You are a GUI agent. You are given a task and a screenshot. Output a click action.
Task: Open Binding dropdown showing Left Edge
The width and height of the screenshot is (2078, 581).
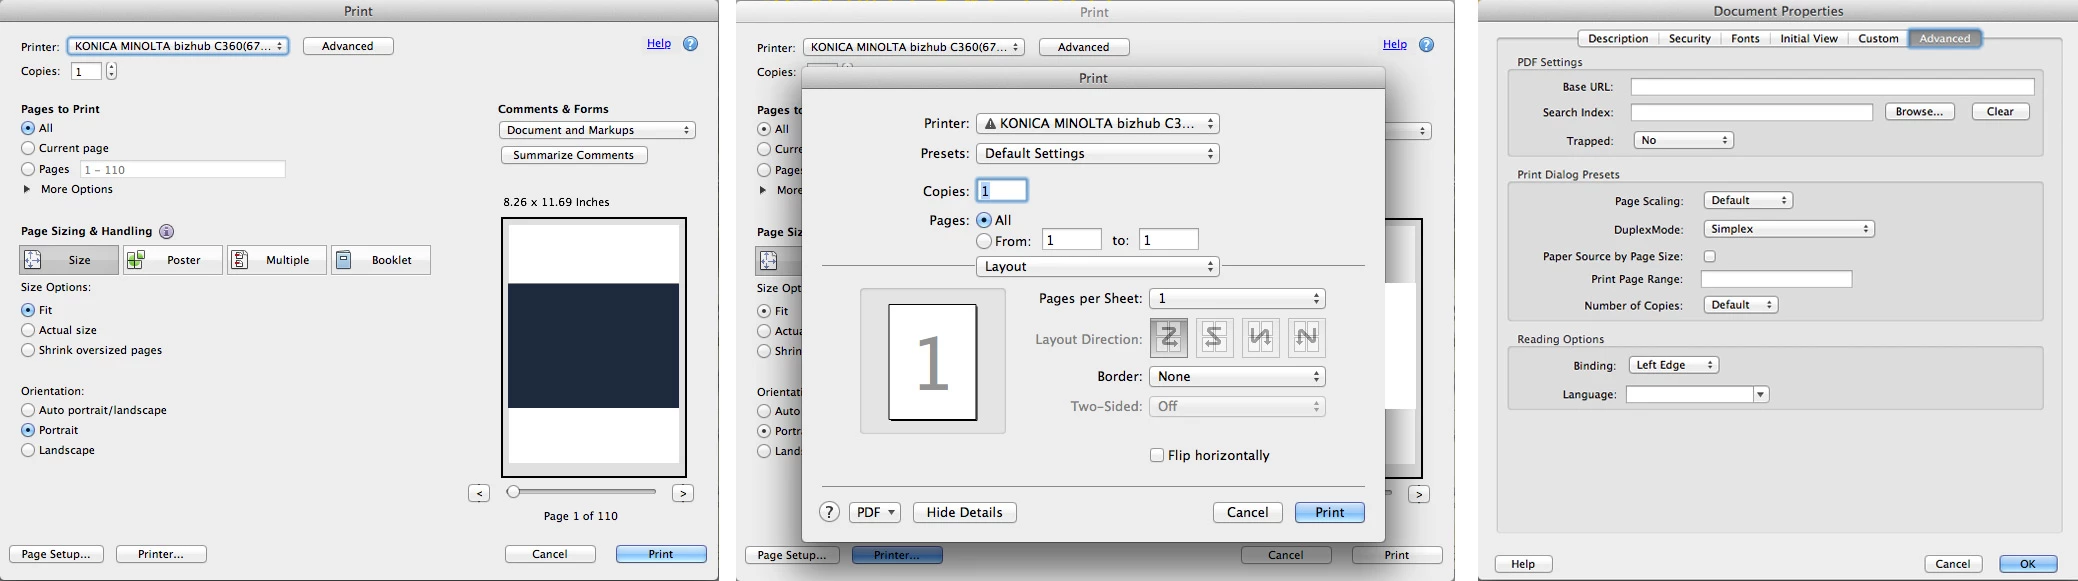[x=1674, y=365]
